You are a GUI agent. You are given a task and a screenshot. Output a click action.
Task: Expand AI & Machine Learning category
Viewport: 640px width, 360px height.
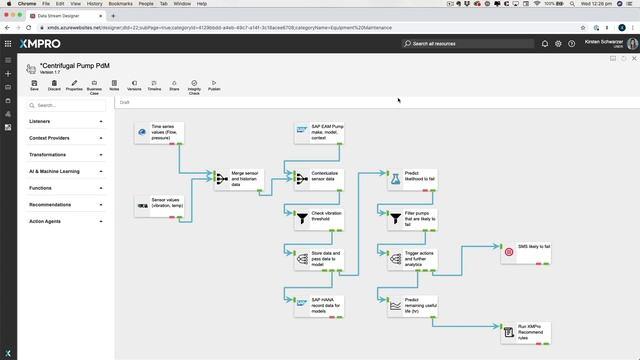[65, 172]
